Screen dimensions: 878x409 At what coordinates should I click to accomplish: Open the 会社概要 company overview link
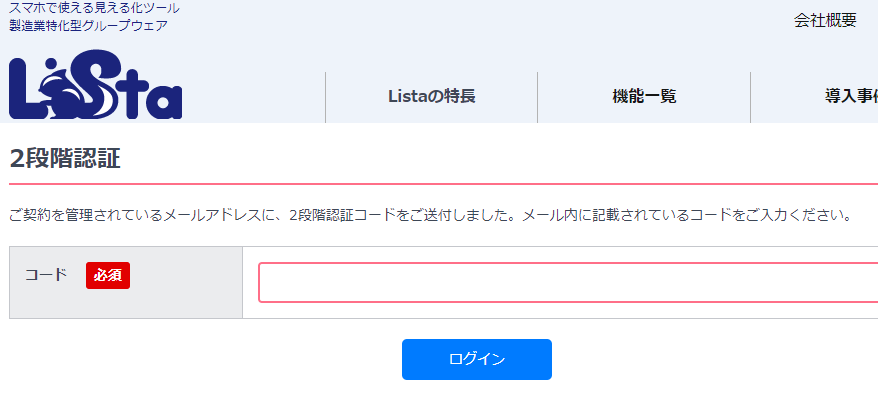point(825,20)
